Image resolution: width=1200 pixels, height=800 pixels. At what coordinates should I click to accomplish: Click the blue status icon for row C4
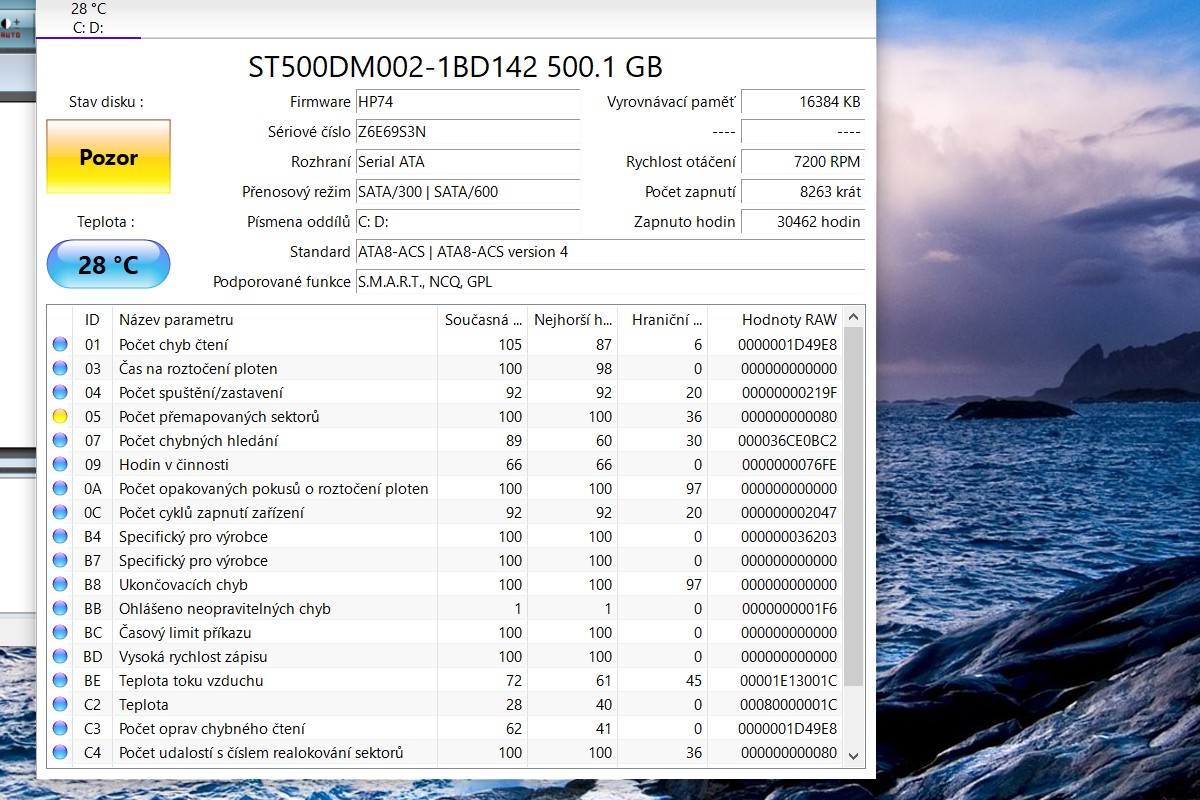click(x=60, y=753)
